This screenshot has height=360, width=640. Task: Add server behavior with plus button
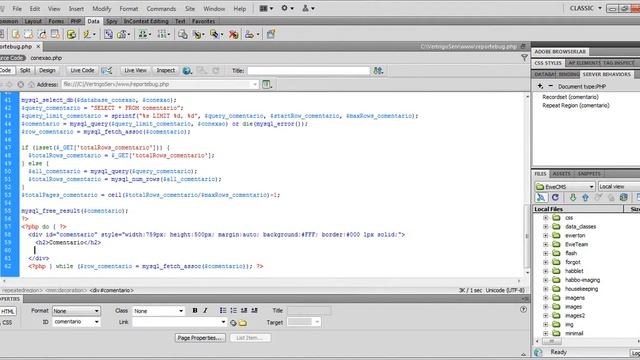540,86
